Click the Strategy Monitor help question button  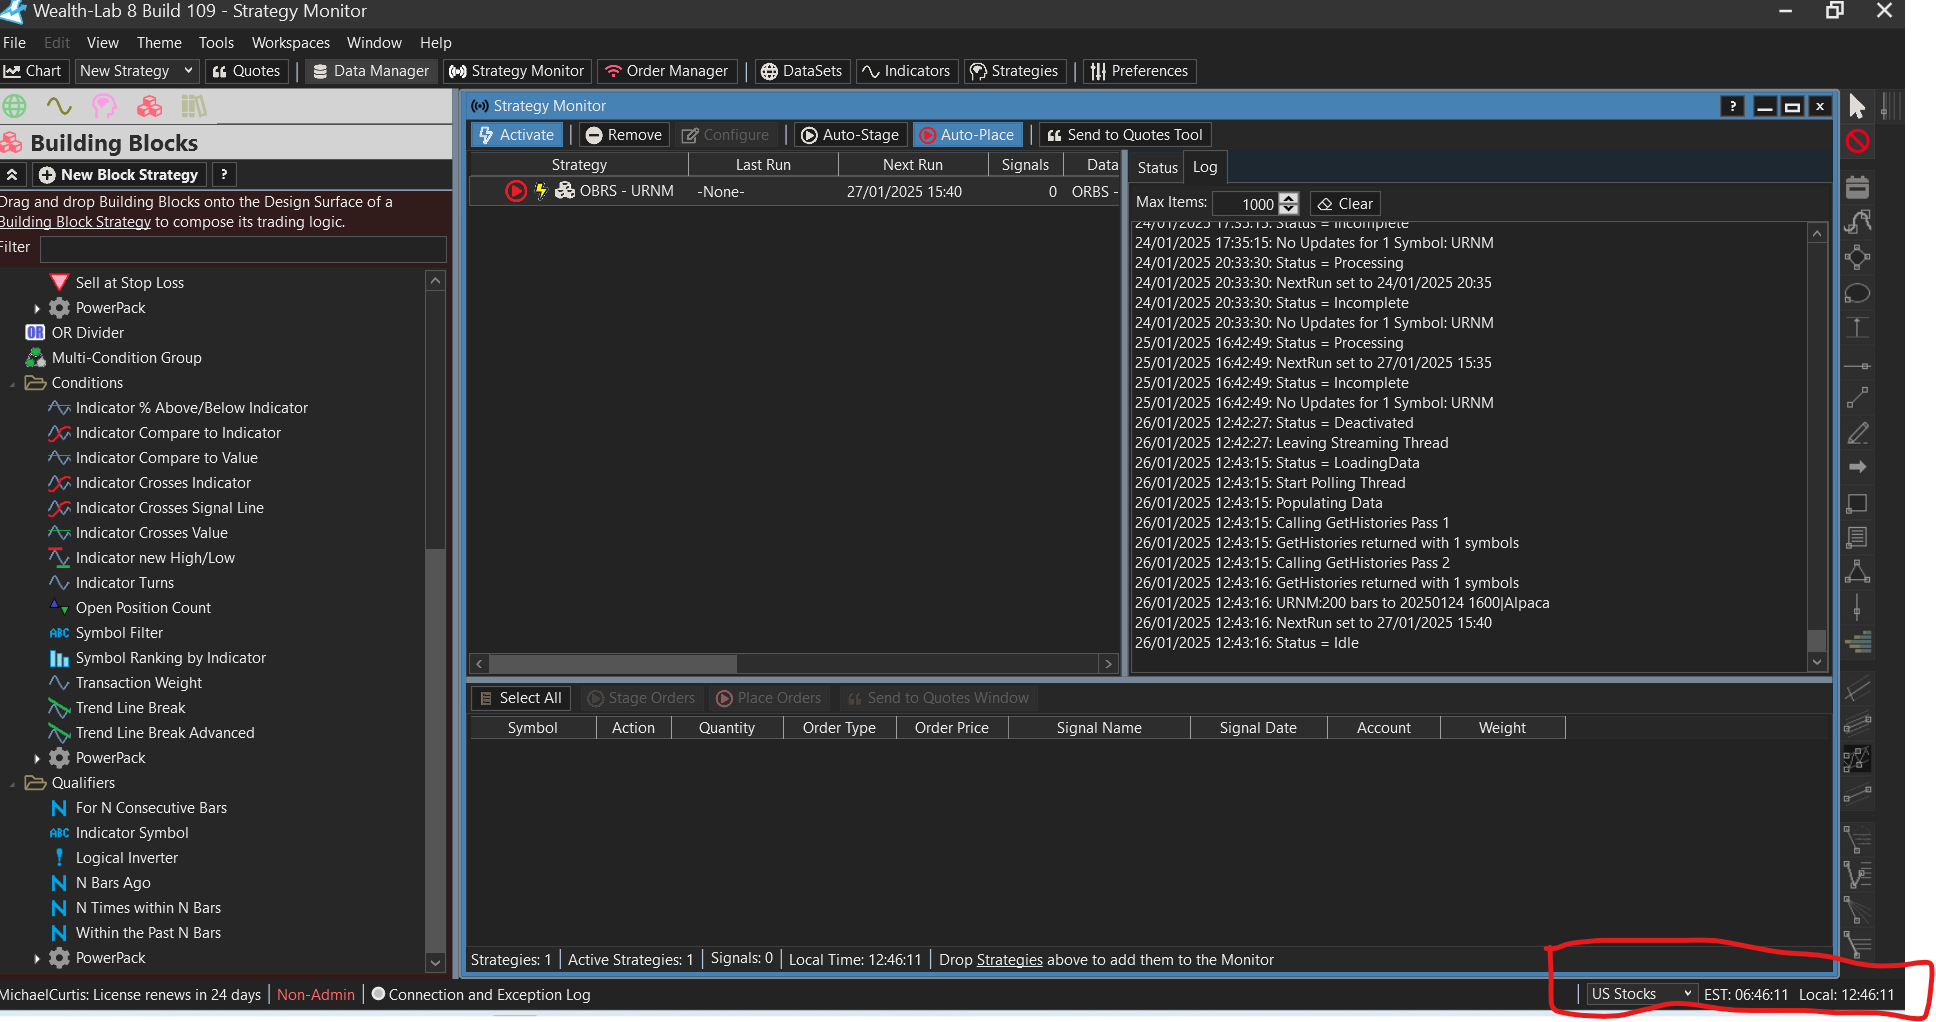click(x=1732, y=106)
